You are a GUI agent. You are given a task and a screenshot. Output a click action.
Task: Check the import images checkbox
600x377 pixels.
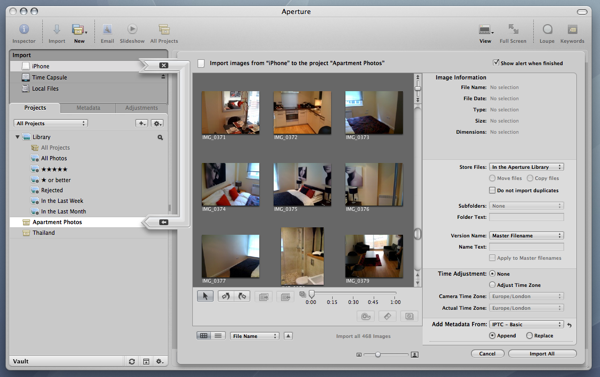coord(201,63)
